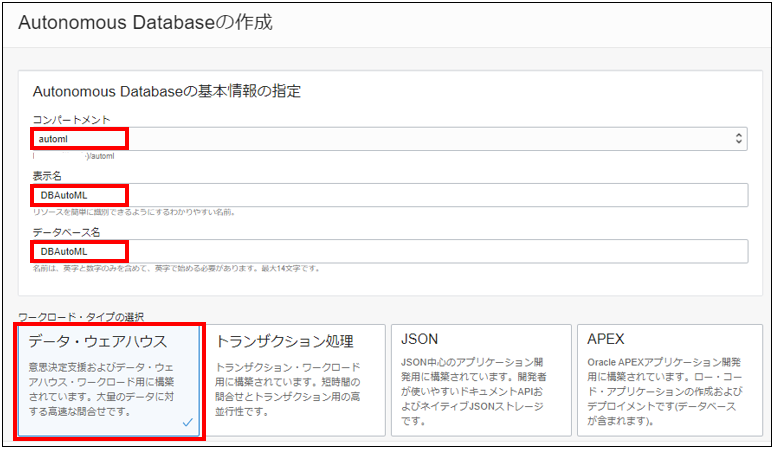The height and width of the screenshot is (449, 774).
Task: Click the compartment dropdown spinner arrows
Action: 738,138
